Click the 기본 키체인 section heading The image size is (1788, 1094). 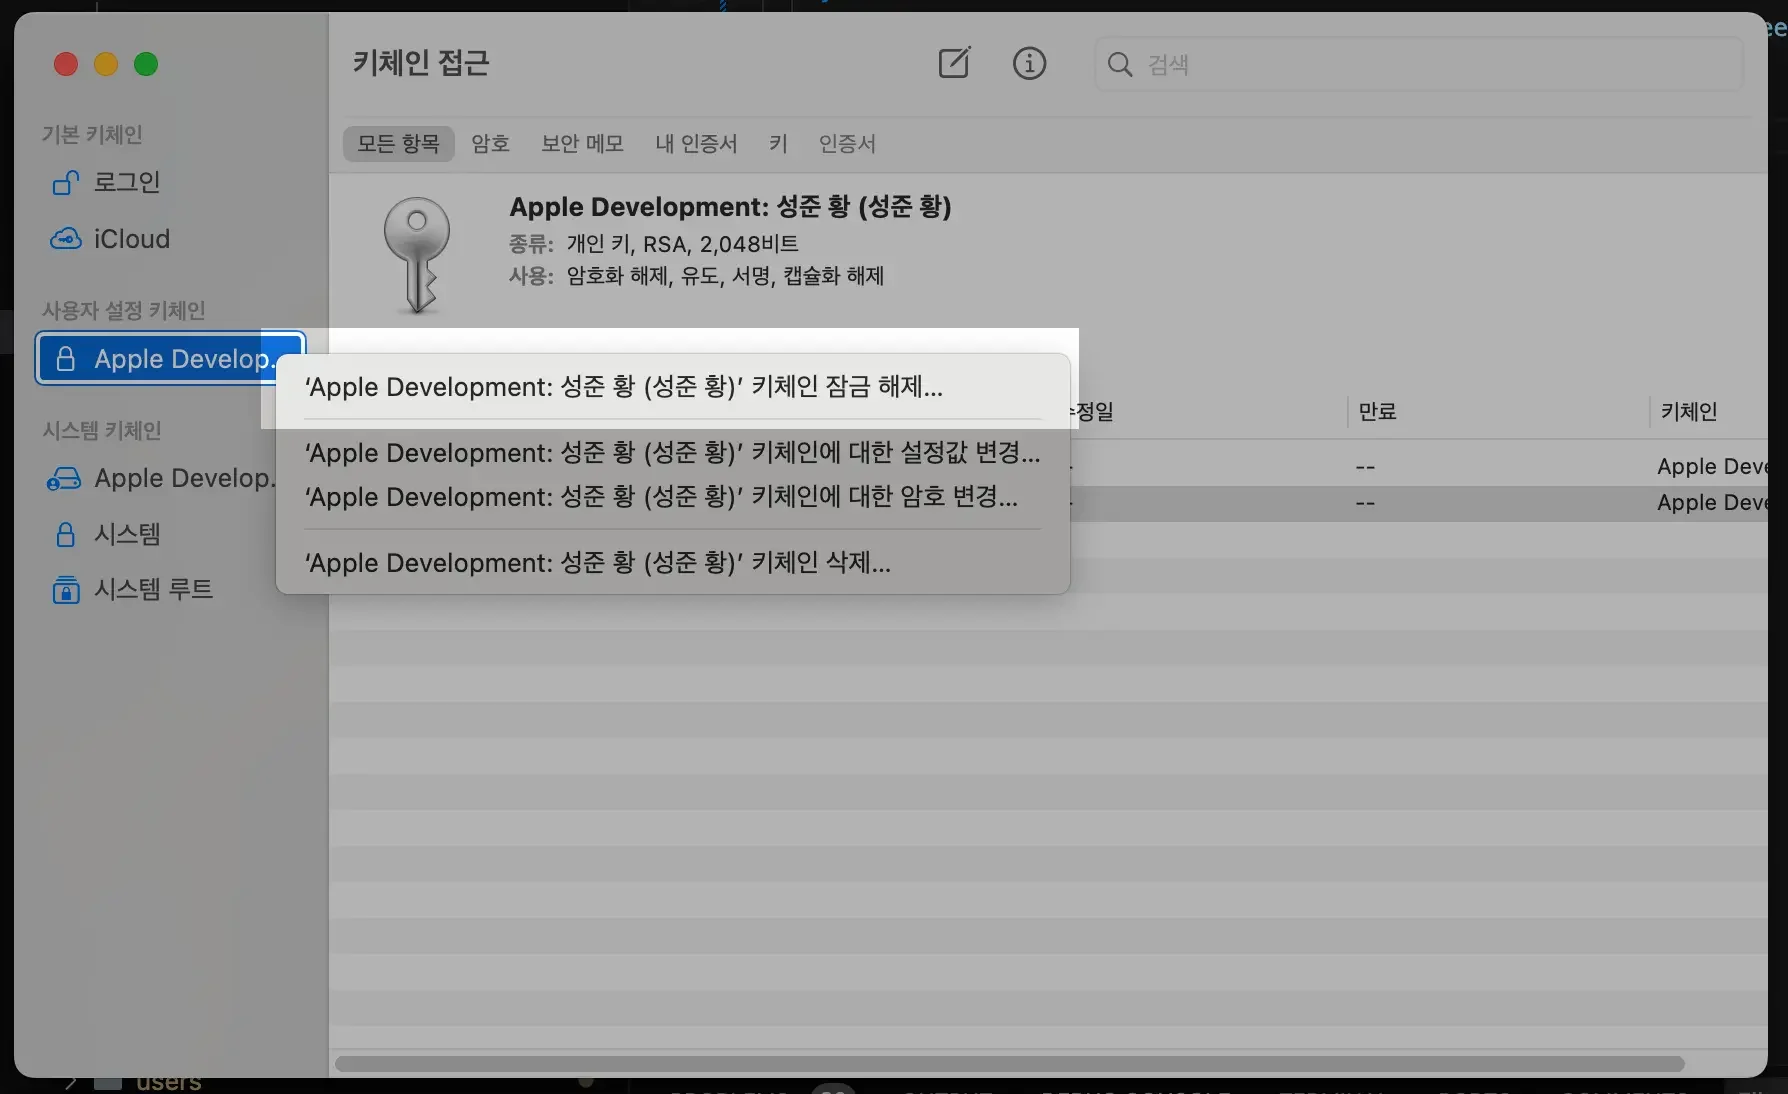click(x=92, y=134)
